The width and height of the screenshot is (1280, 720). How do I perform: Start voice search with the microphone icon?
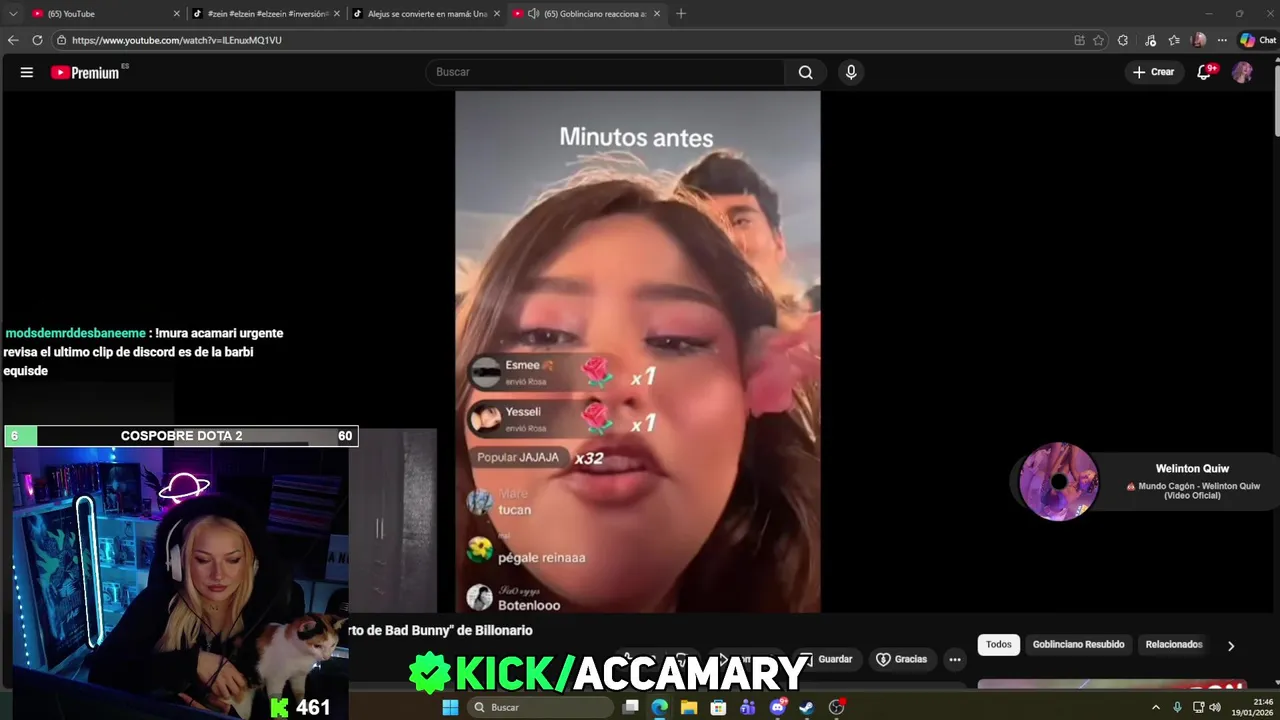(851, 72)
